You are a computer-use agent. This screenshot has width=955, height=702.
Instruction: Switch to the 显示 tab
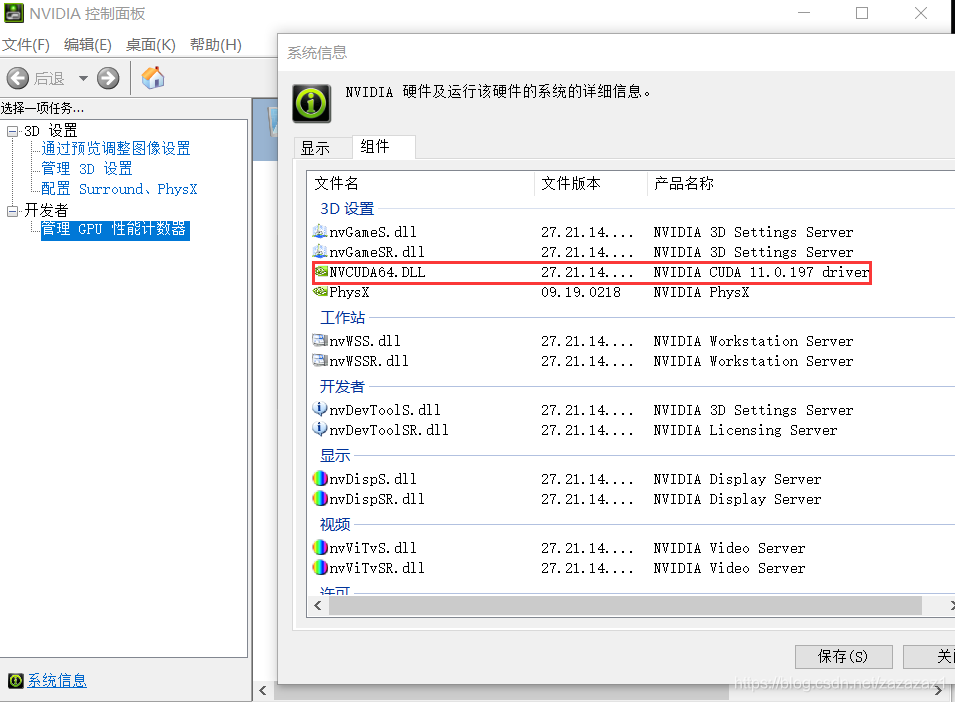(315, 148)
